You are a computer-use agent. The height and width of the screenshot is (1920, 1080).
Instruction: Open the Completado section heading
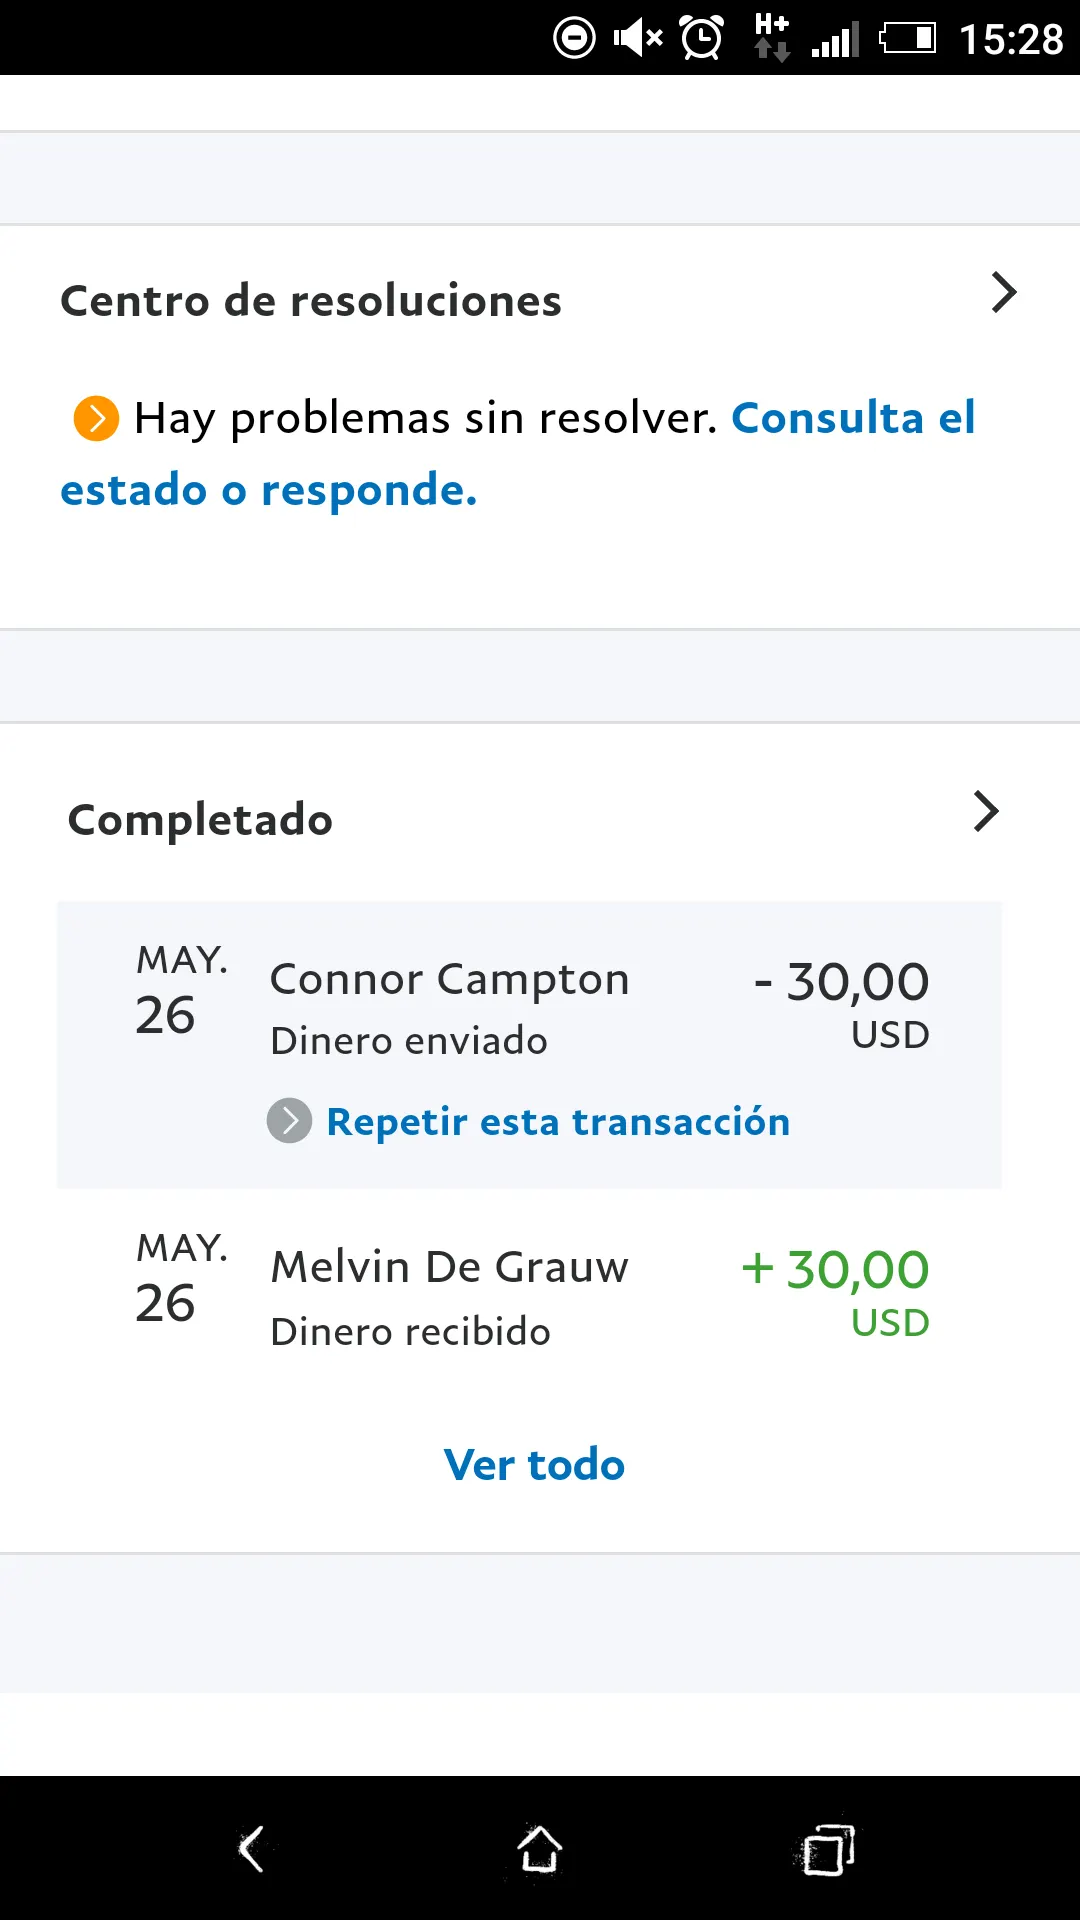click(200, 820)
